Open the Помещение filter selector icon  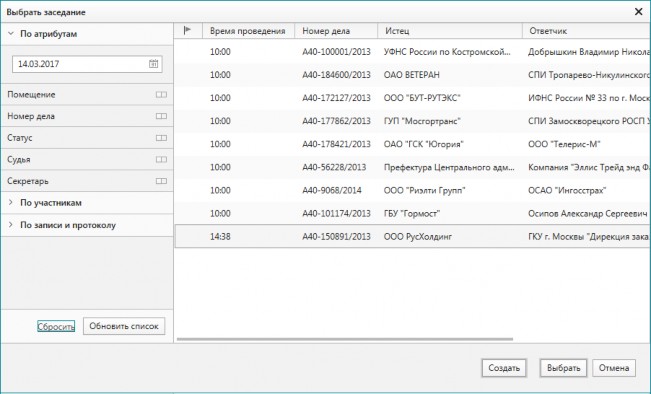tap(161, 95)
